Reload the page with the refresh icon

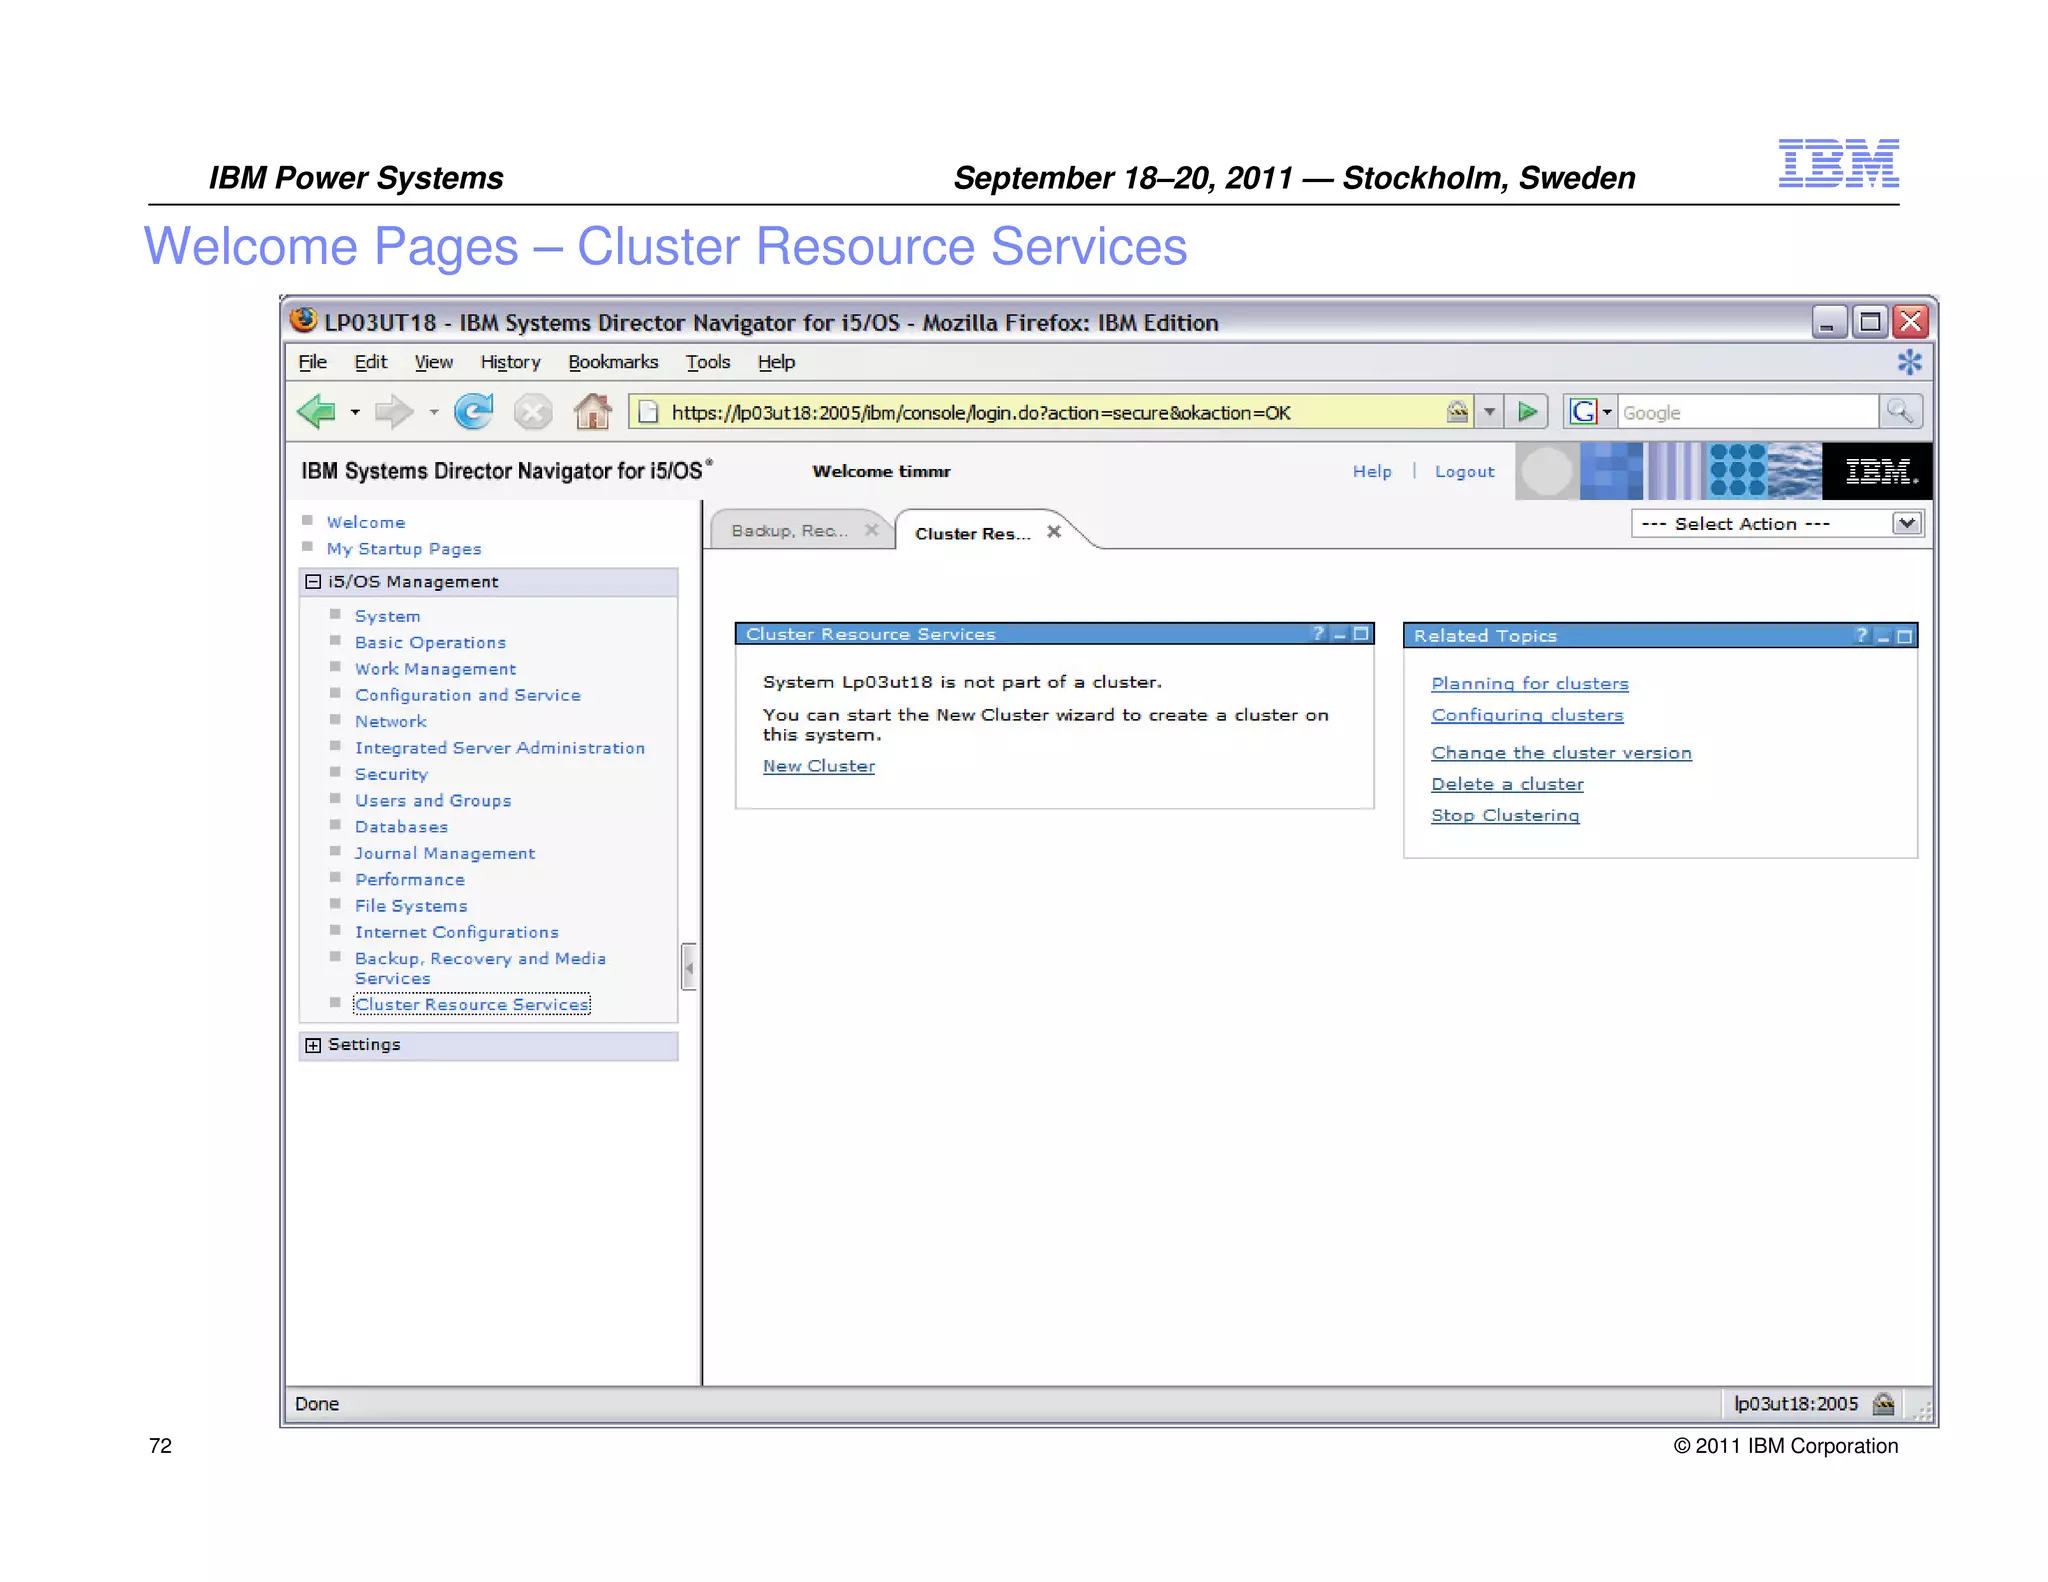(x=474, y=411)
